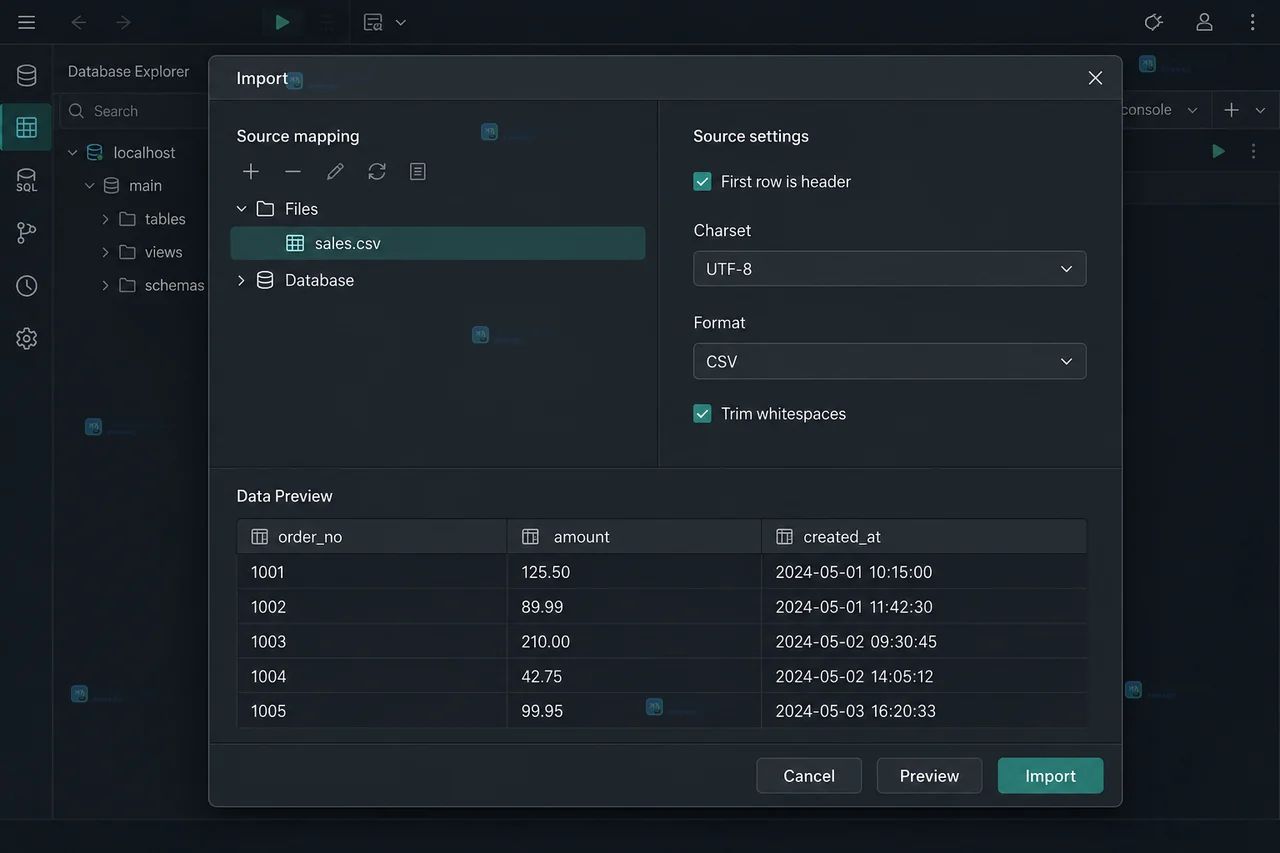This screenshot has width=1280, height=853.
Task: Select the views folder in explorer
Action: [163, 252]
